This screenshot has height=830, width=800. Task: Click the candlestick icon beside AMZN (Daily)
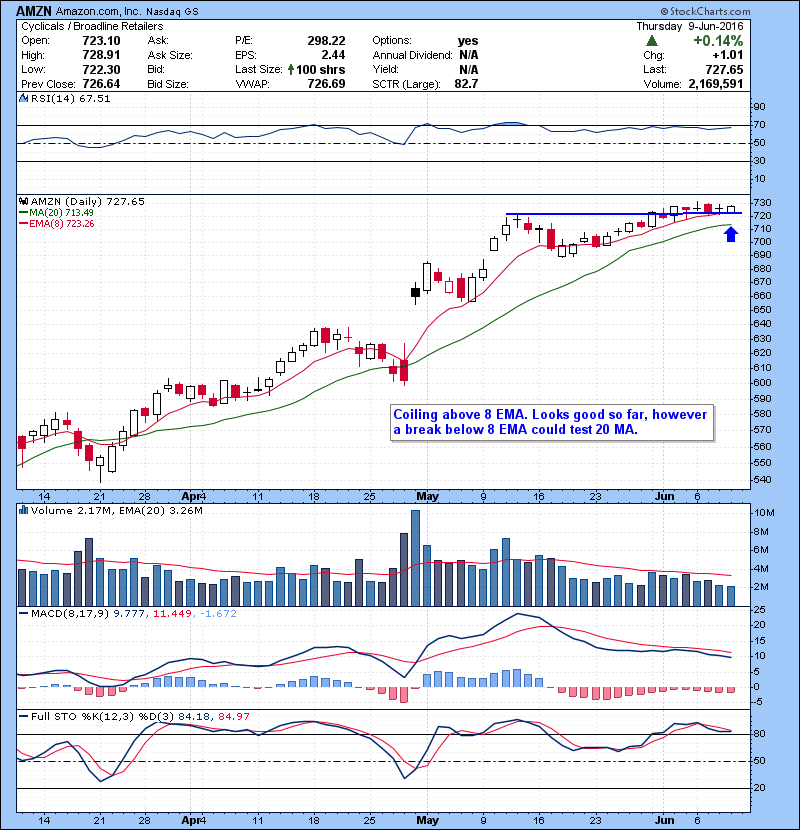23,201
